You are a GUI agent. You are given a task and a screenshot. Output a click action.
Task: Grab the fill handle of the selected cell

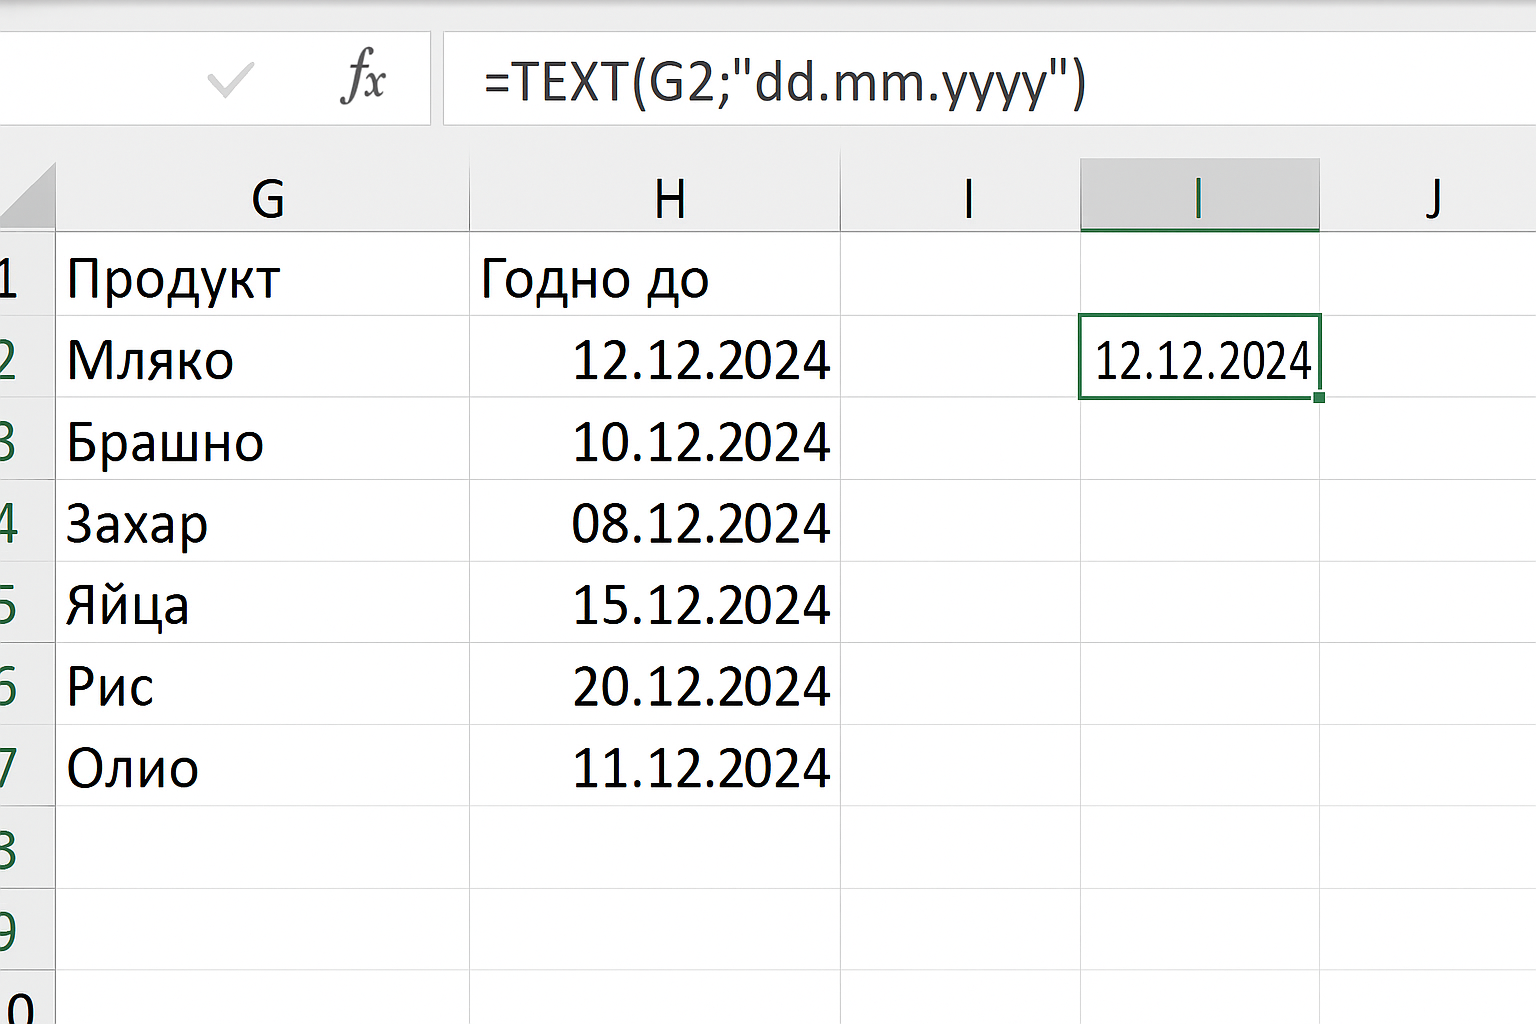(1320, 398)
